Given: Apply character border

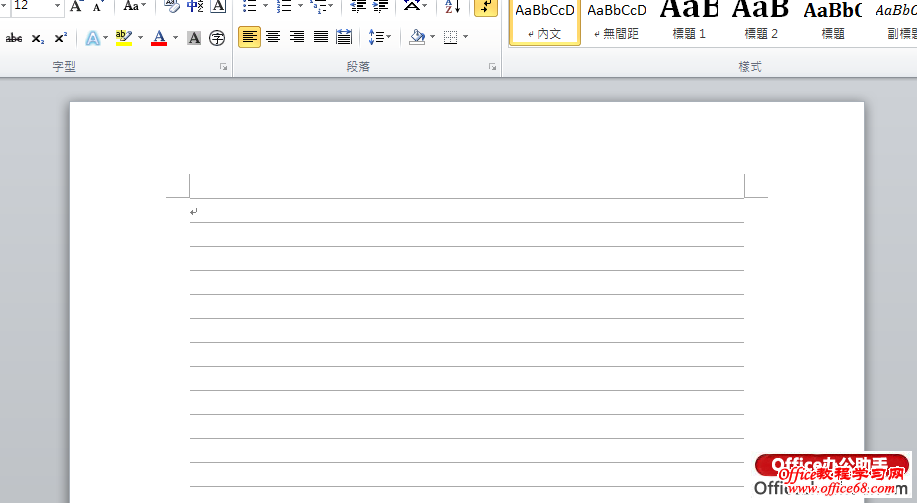Looking at the screenshot, I should (x=218, y=6).
